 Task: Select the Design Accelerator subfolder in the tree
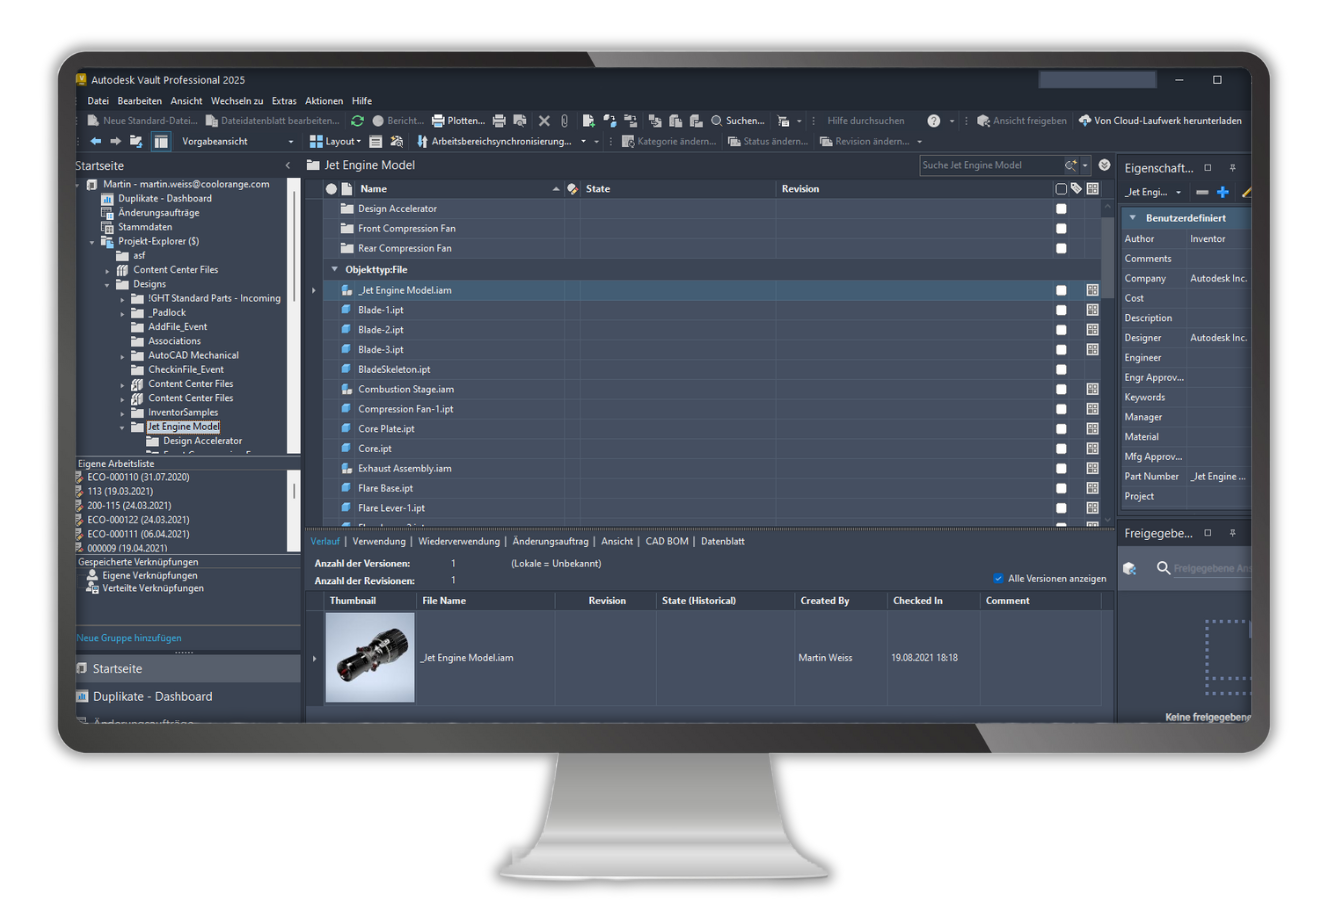coord(202,441)
